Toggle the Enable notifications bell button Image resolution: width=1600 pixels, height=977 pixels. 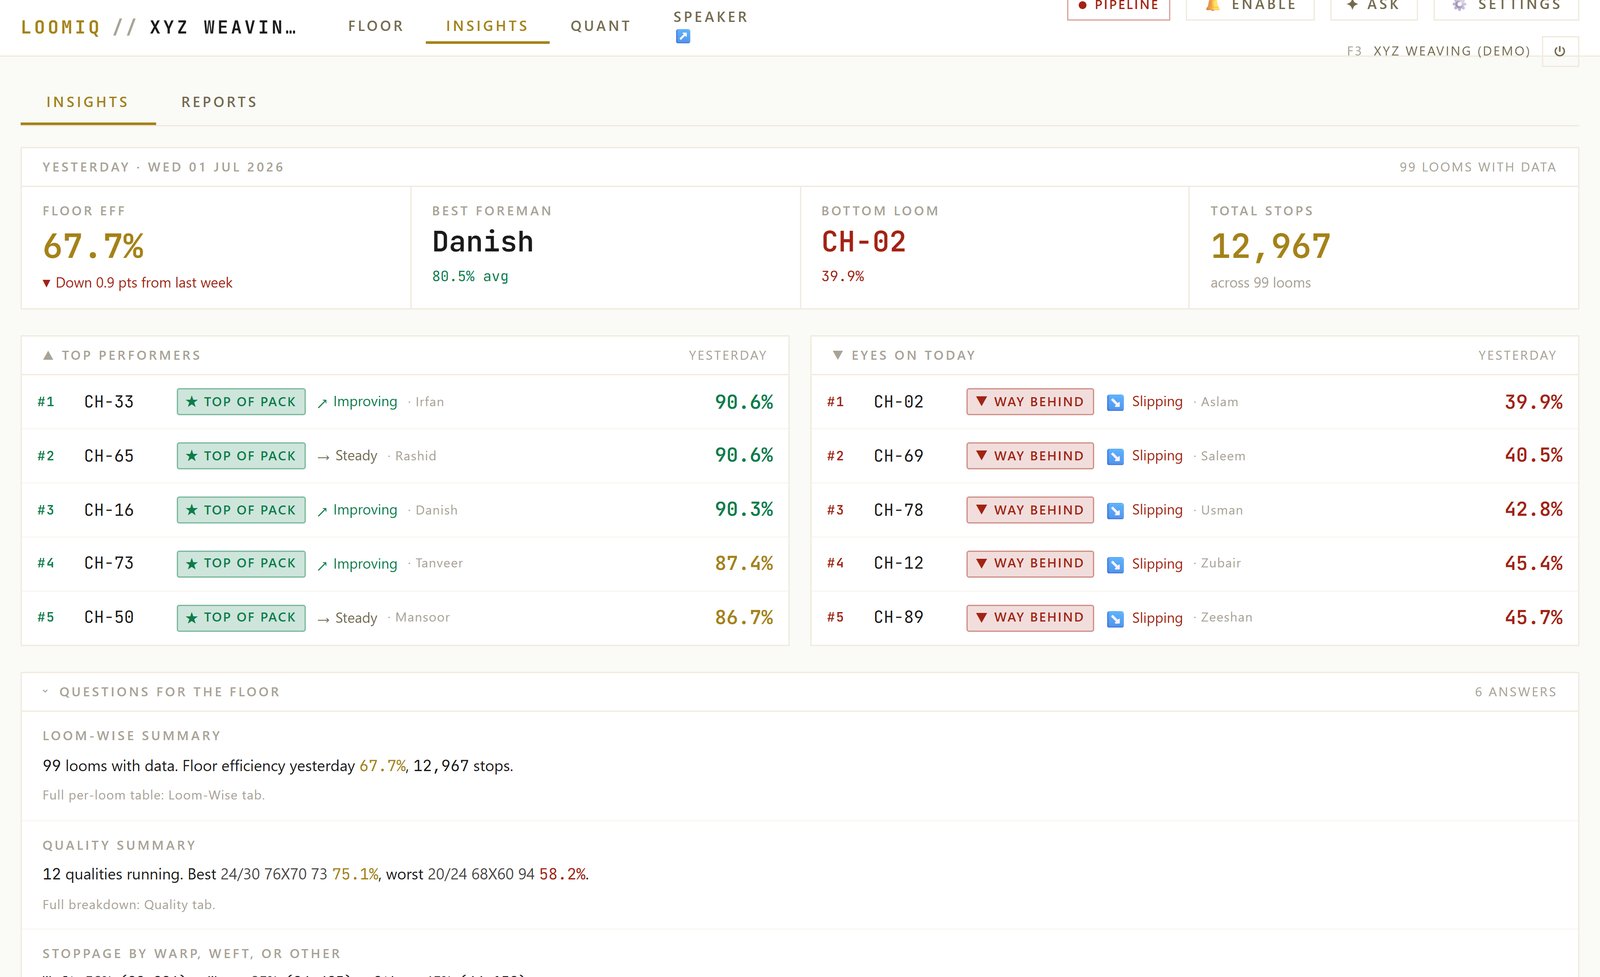[1250, 7]
